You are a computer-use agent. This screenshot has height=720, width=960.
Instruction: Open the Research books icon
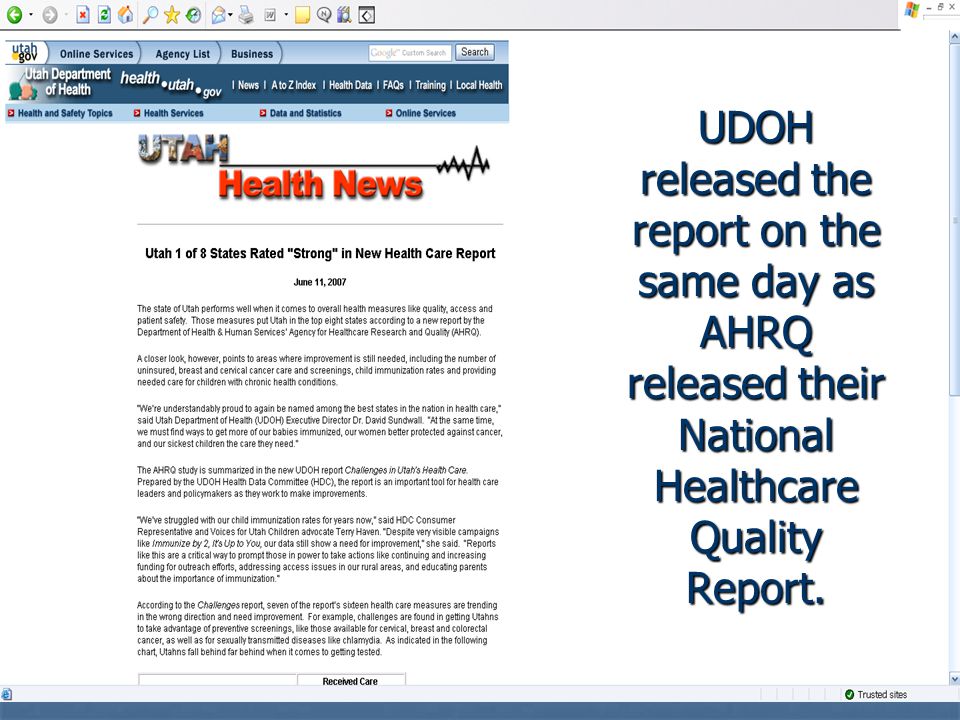[344, 15]
